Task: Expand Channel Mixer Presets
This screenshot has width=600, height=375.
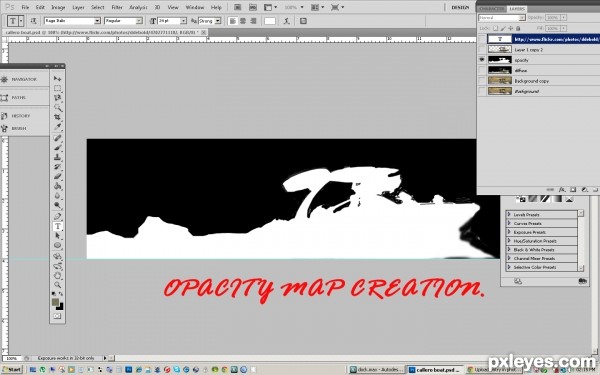Action: pyautogui.click(x=509, y=258)
